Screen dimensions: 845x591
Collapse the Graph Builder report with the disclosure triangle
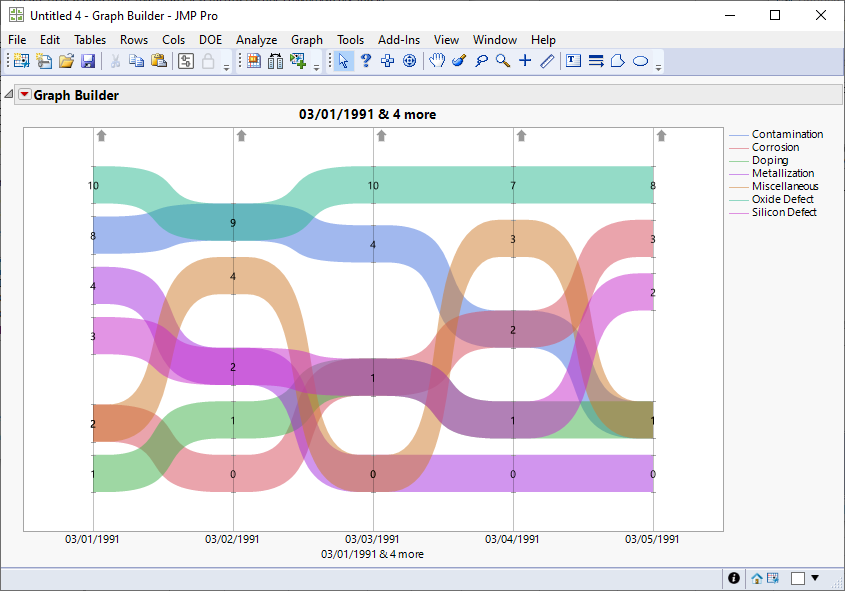coord(8,94)
